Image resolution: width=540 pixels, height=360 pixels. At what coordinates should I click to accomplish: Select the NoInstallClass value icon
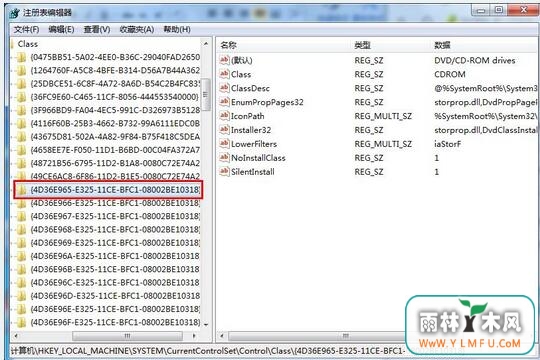[224, 157]
